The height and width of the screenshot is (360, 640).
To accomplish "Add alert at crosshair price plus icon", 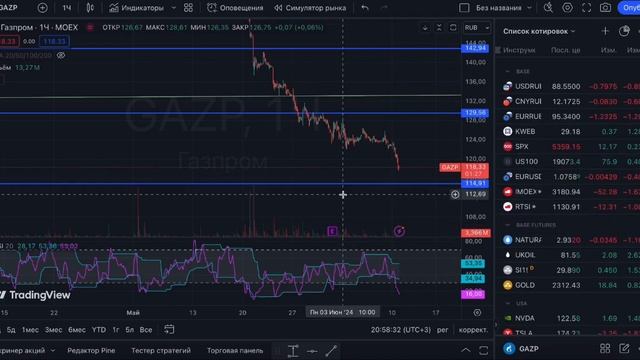I will coord(455,195).
